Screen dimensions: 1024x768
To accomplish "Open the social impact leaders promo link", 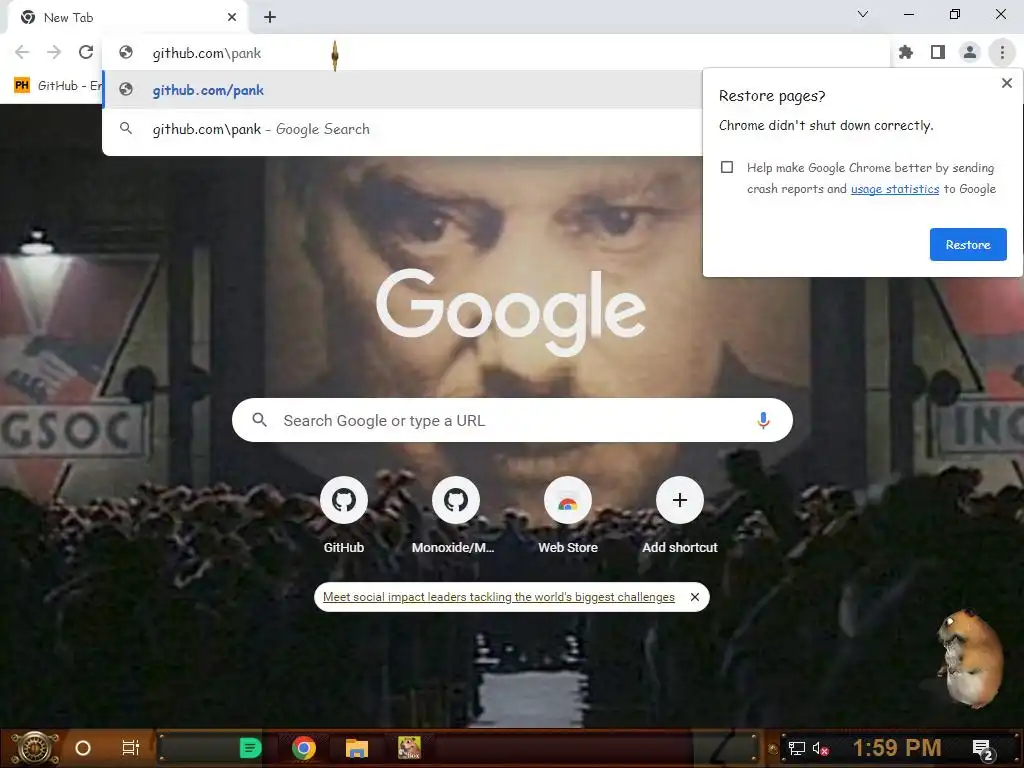I will coord(498,597).
